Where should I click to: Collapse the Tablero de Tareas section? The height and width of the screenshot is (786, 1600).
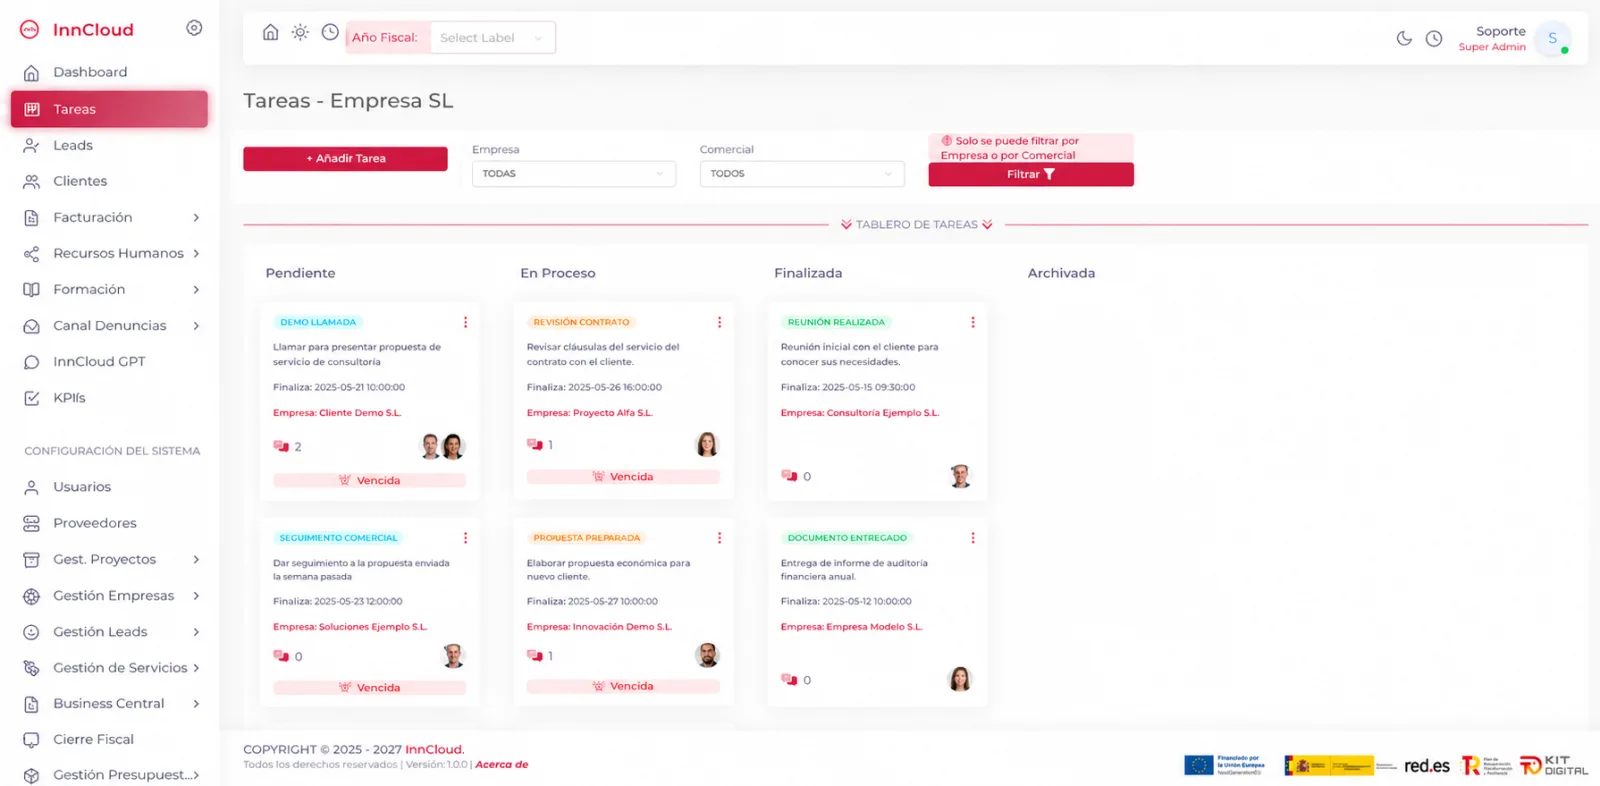tap(917, 224)
